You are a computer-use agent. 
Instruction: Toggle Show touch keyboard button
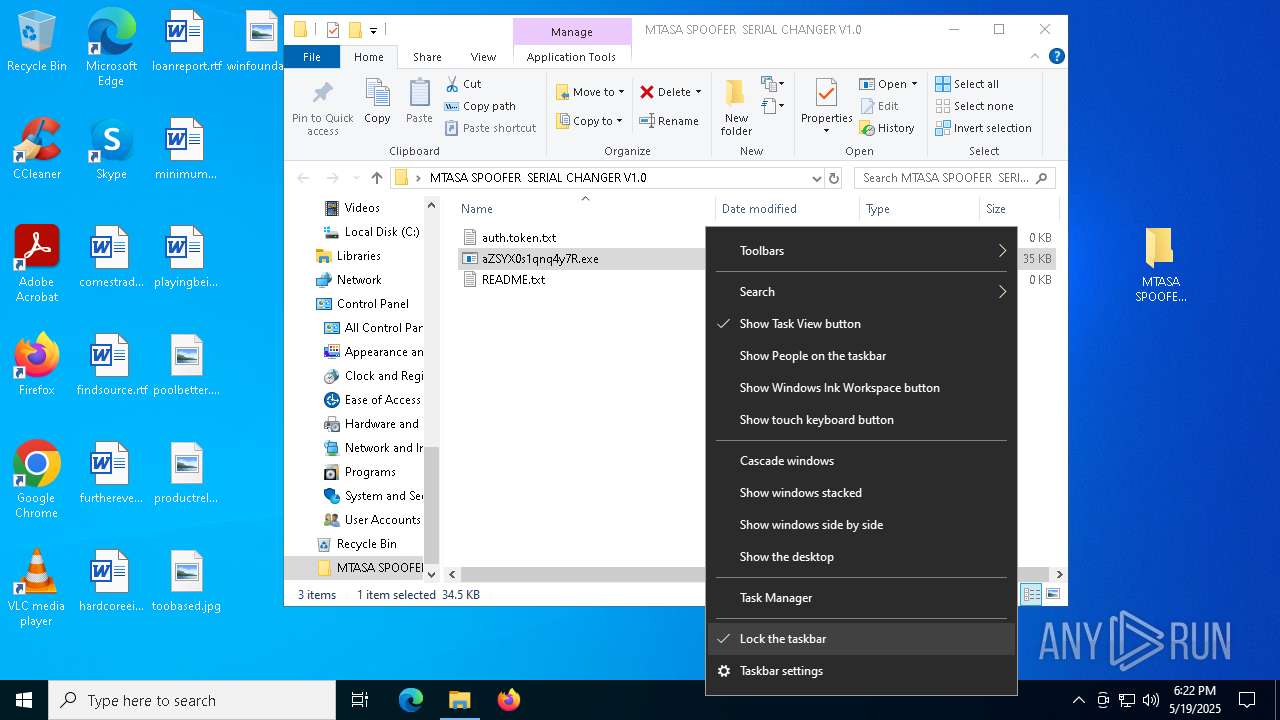coord(861,420)
